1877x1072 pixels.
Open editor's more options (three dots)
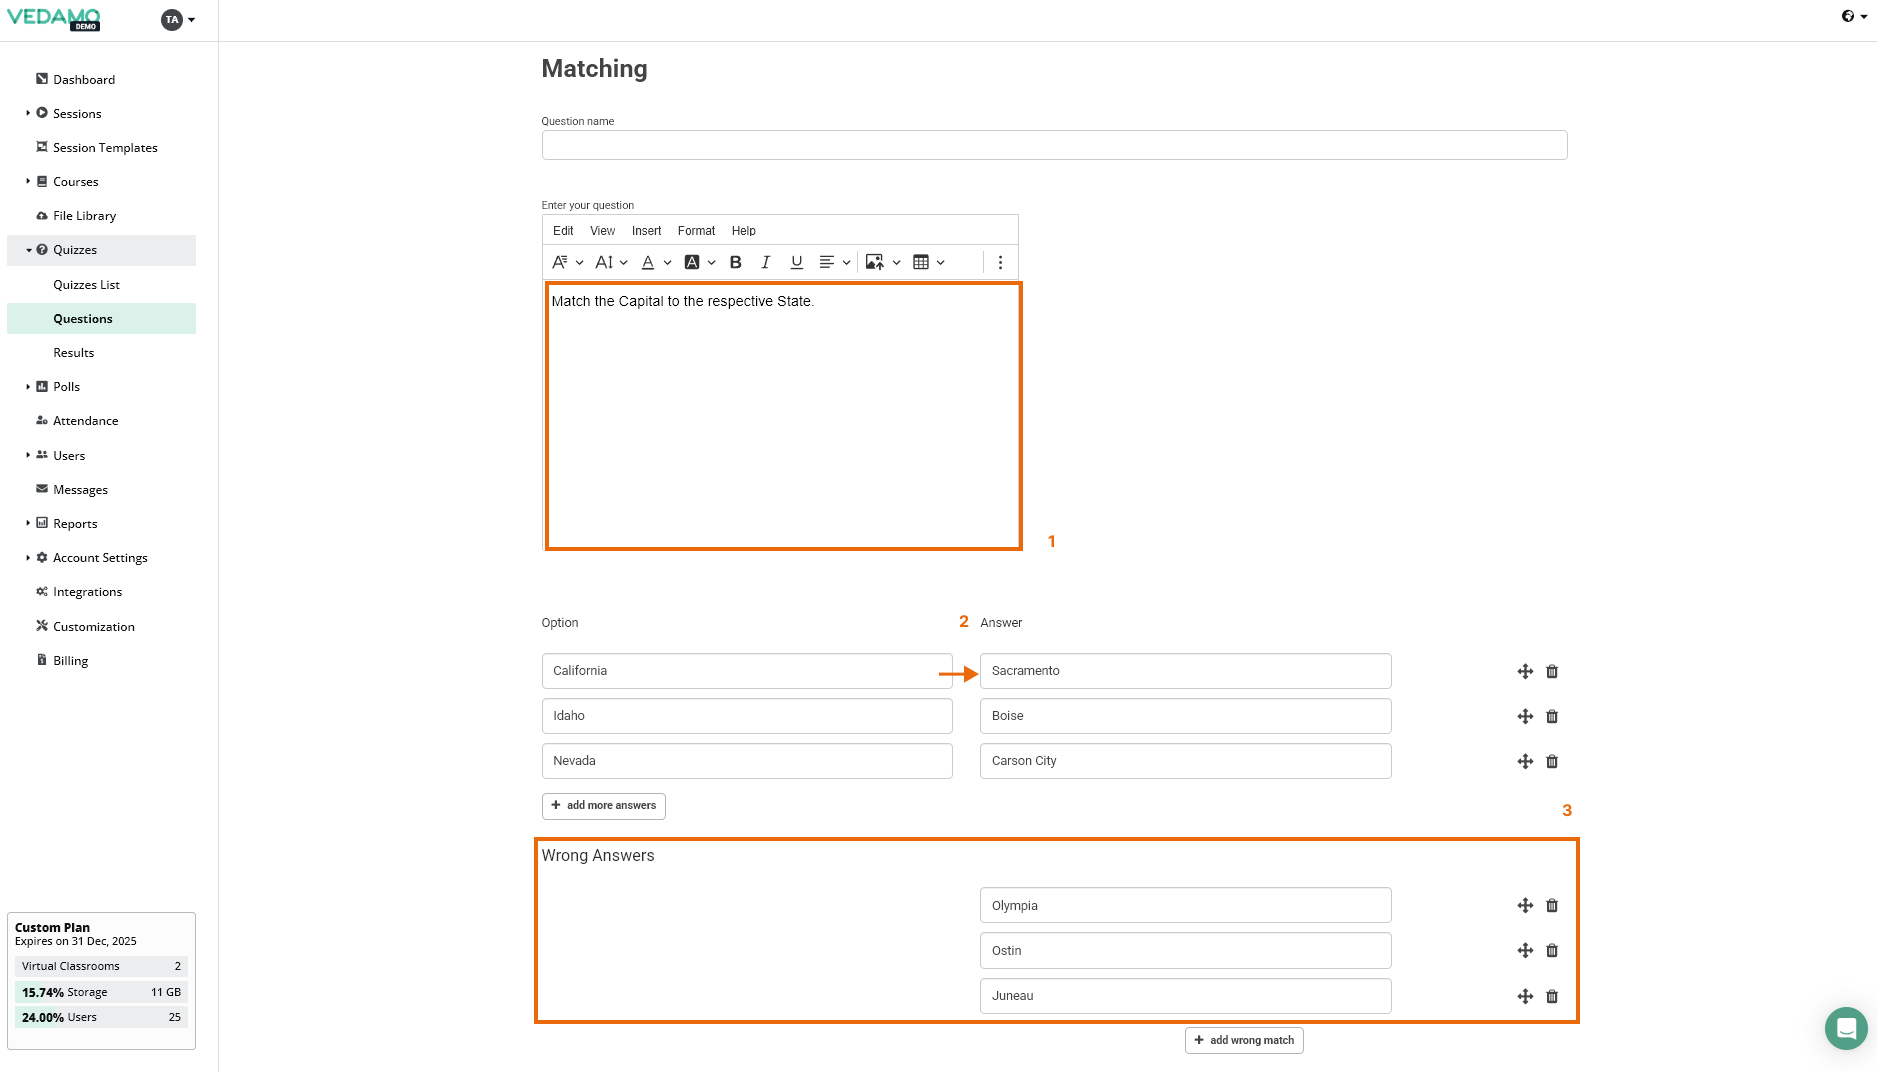click(1000, 262)
